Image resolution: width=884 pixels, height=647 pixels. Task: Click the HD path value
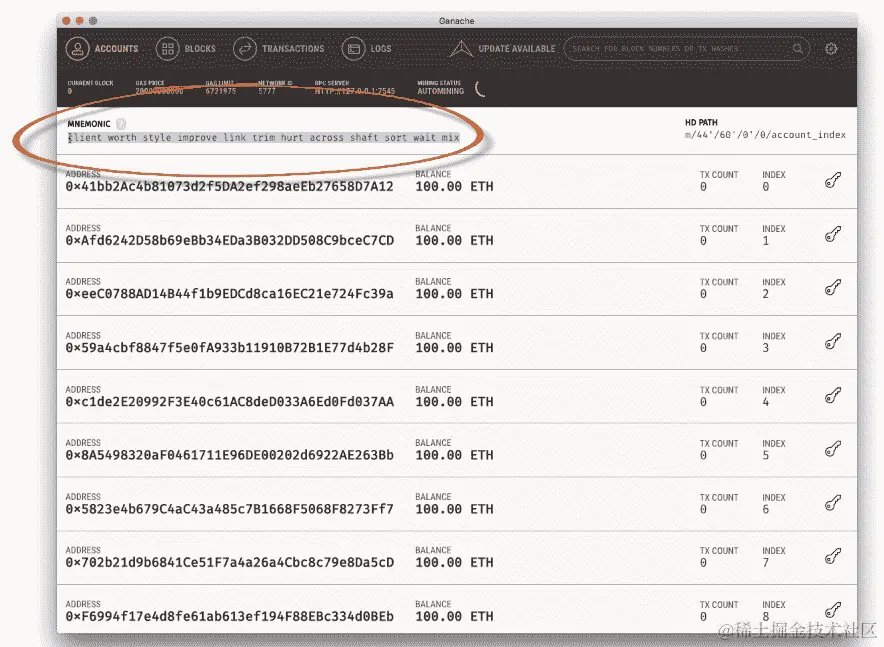(x=765, y=135)
